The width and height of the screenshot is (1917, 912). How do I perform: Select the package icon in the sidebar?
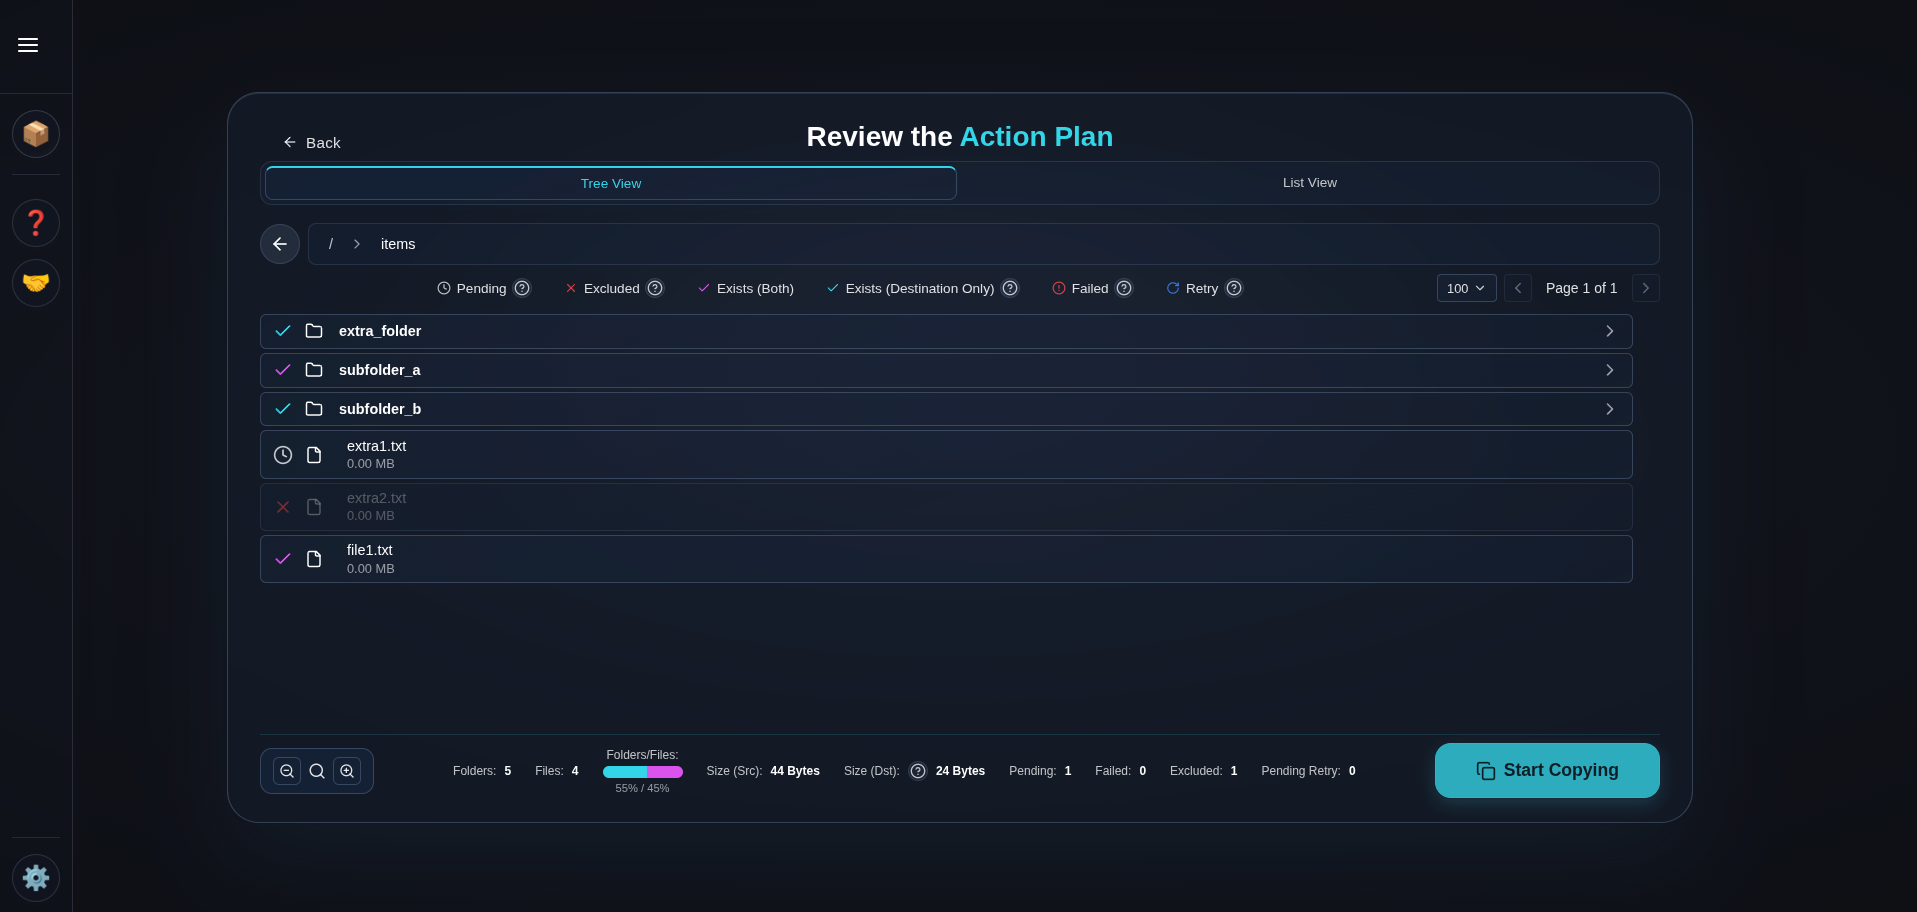36,133
